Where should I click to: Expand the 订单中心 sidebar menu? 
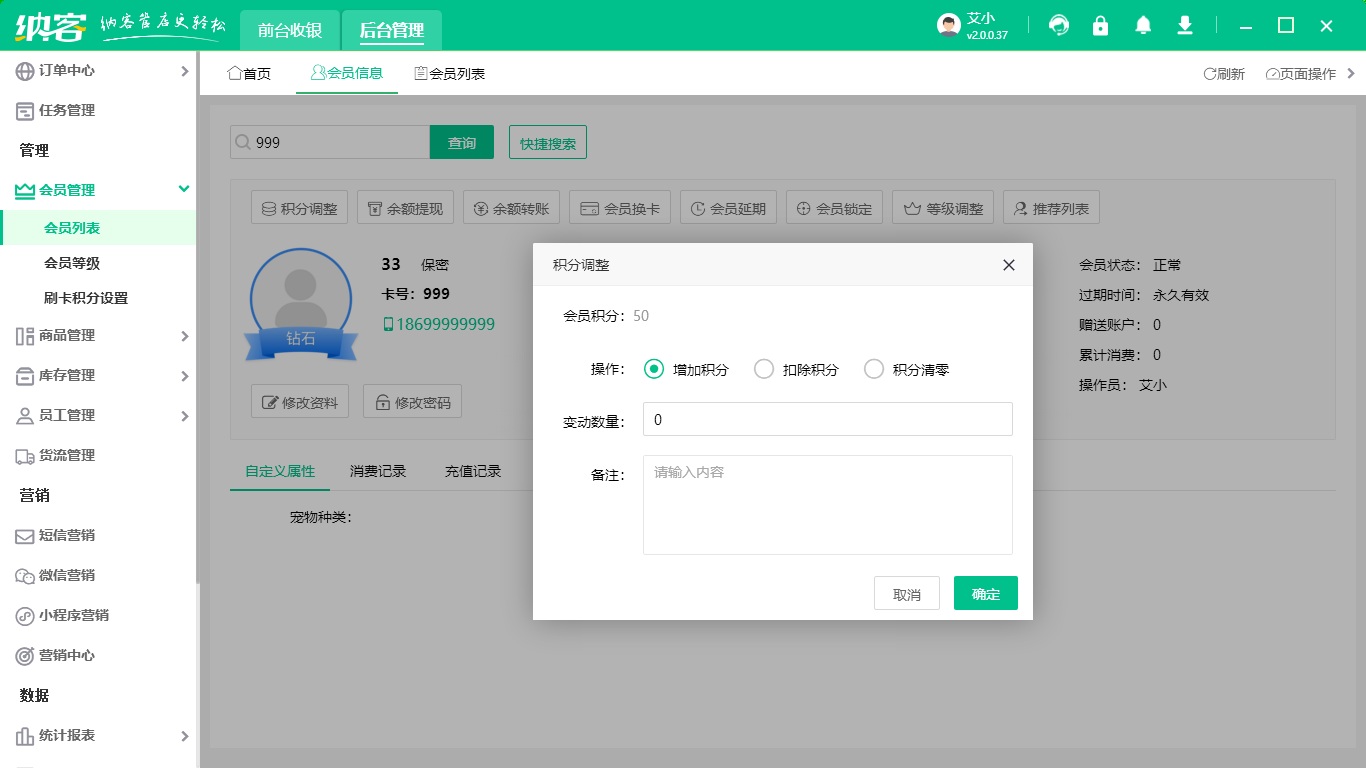click(98, 71)
